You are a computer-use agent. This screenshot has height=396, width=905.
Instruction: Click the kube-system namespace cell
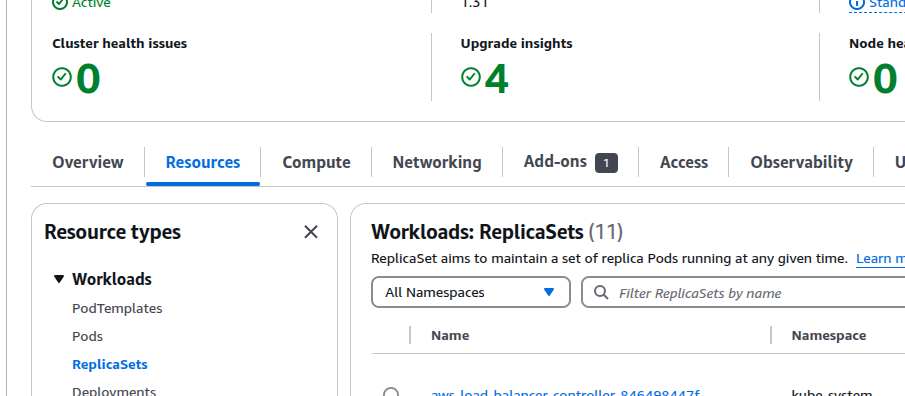coord(832,394)
